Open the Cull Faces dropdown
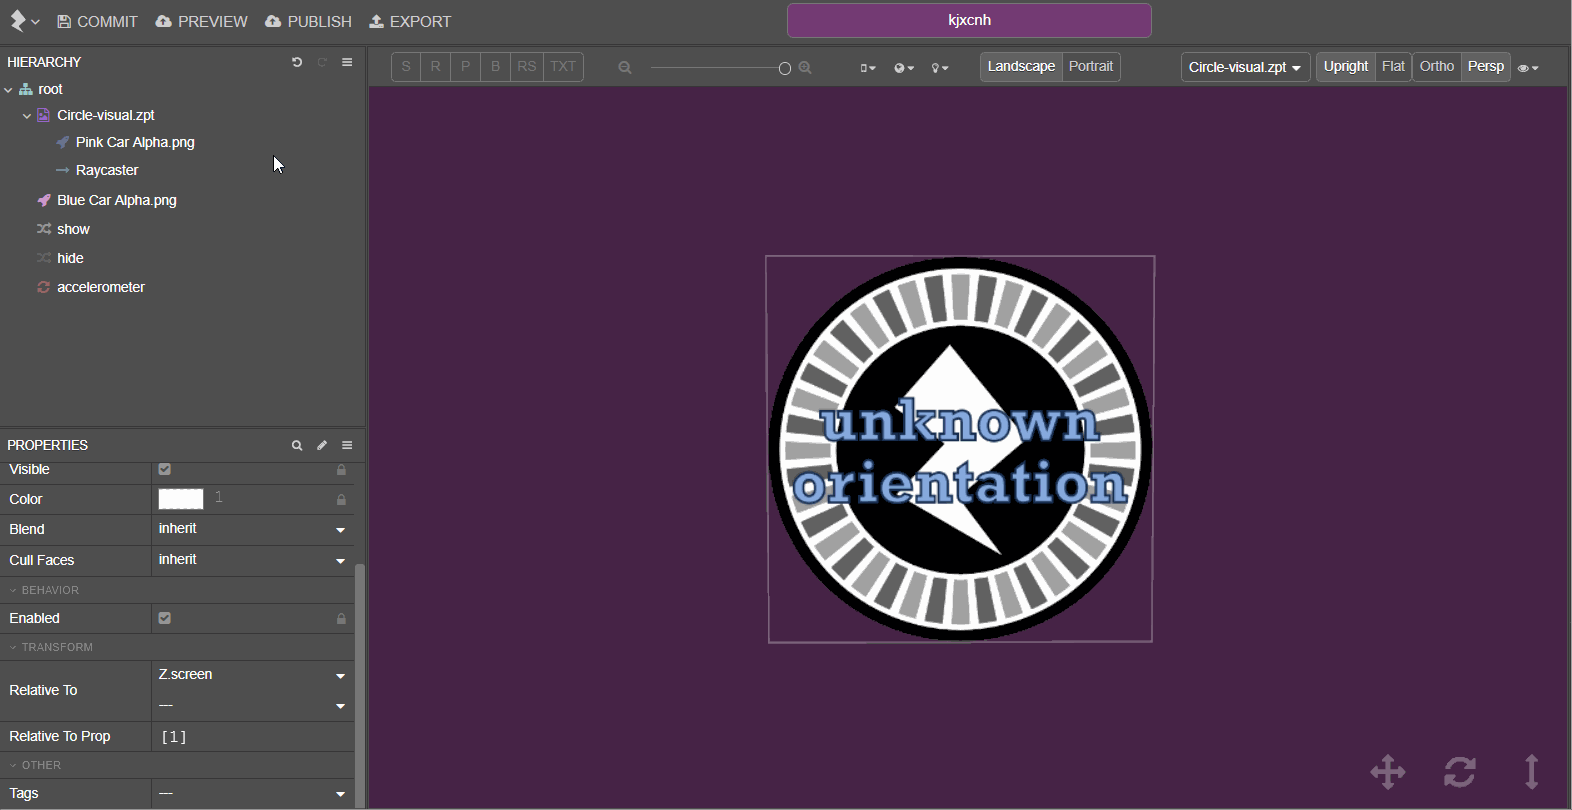The image size is (1572, 810). click(x=252, y=560)
